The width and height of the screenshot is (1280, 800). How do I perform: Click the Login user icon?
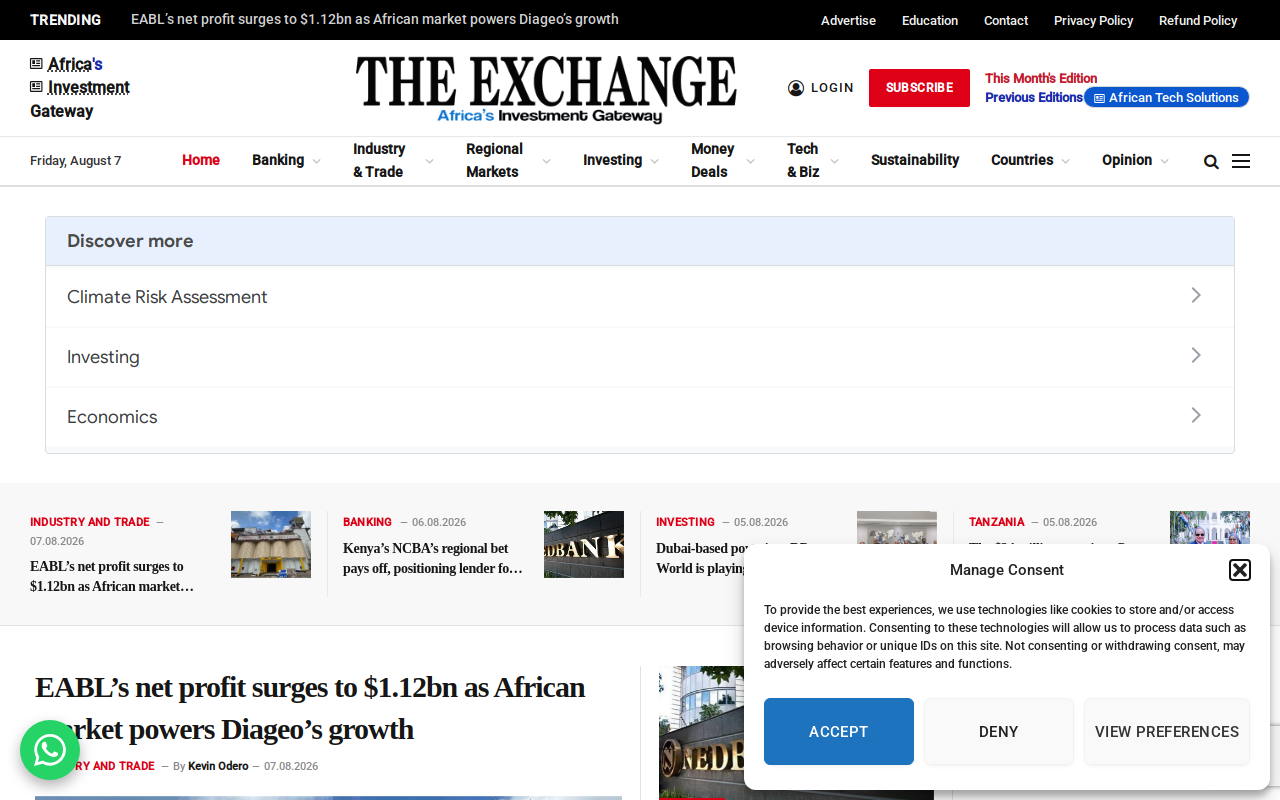(x=796, y=88)
